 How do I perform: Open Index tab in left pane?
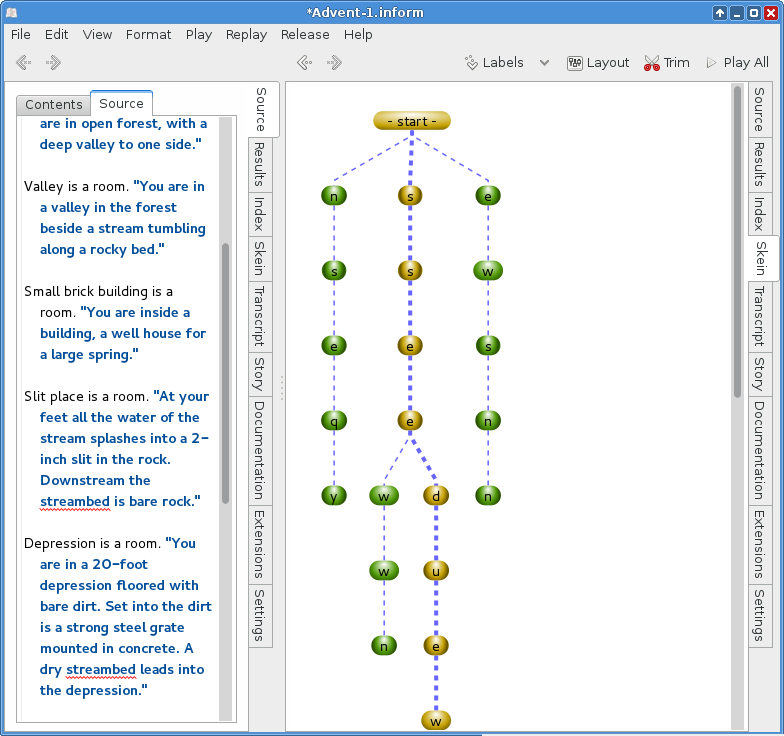click(x=260, y=214)
